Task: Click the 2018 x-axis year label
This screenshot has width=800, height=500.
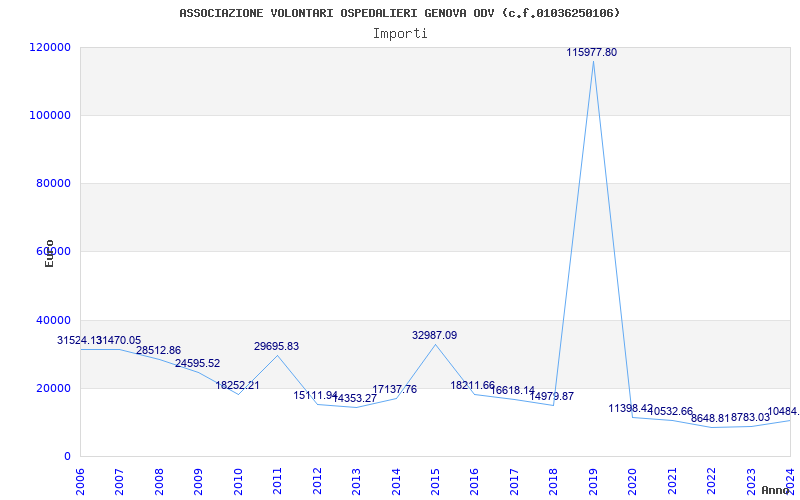Action: (x=554, y=482)
